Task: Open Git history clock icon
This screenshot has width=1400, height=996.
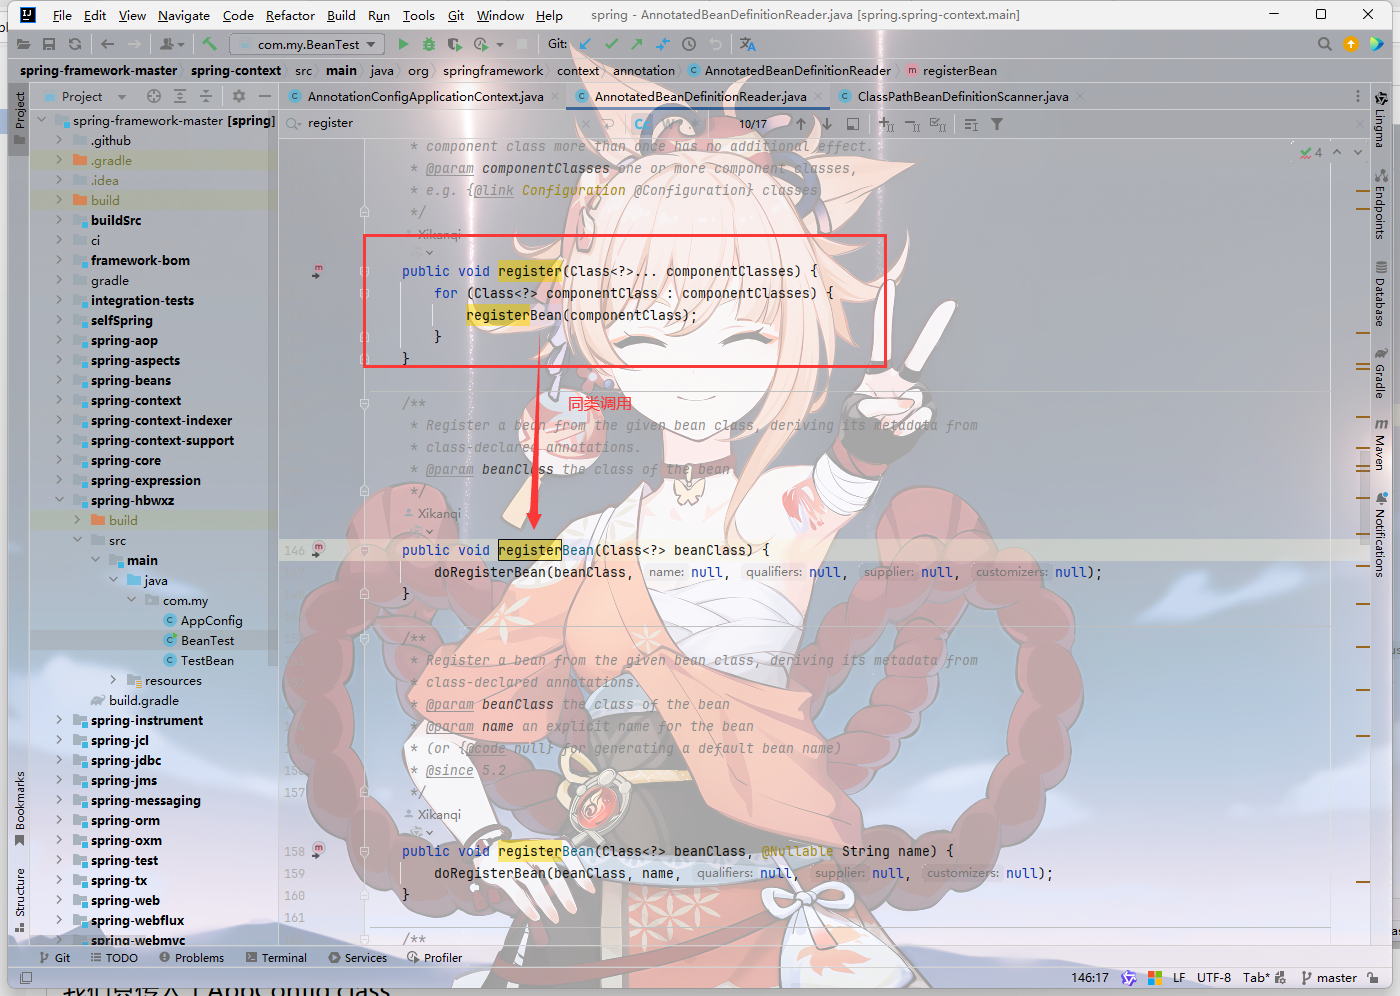Action: (689, 44)
